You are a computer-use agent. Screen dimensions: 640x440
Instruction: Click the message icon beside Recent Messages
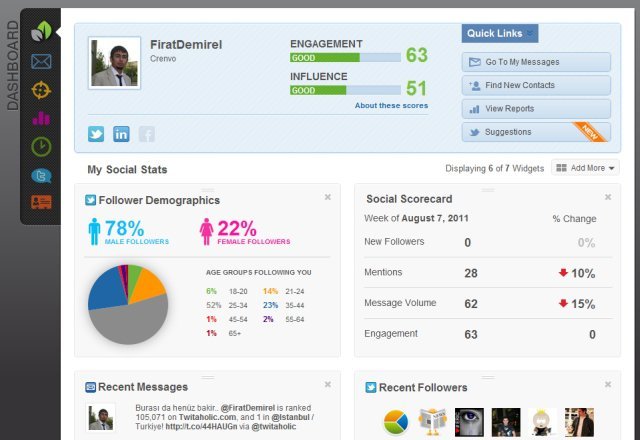coord(91,387)
